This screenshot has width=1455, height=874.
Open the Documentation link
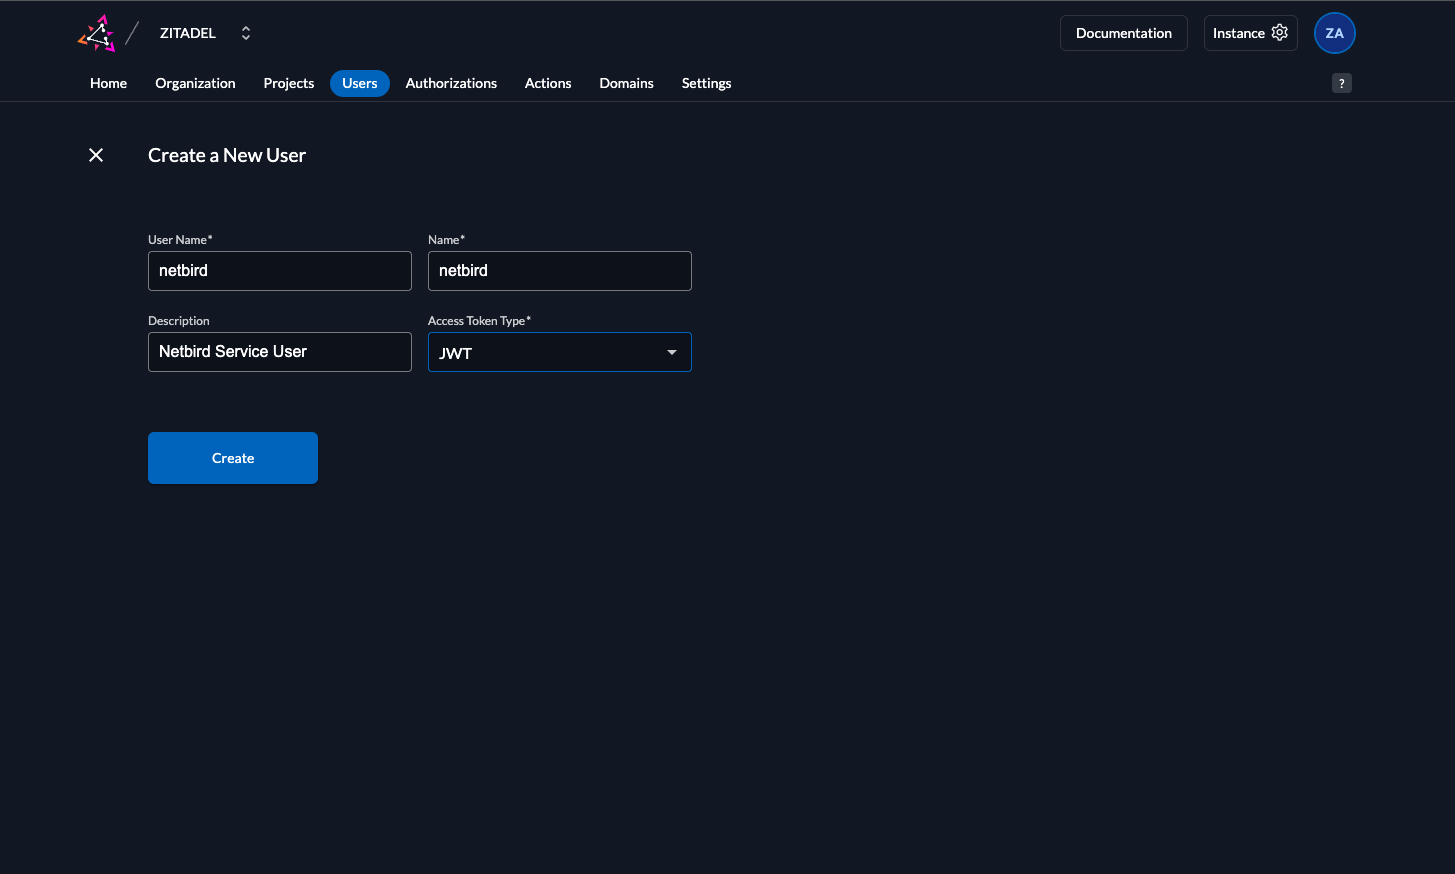point(1123,33)
